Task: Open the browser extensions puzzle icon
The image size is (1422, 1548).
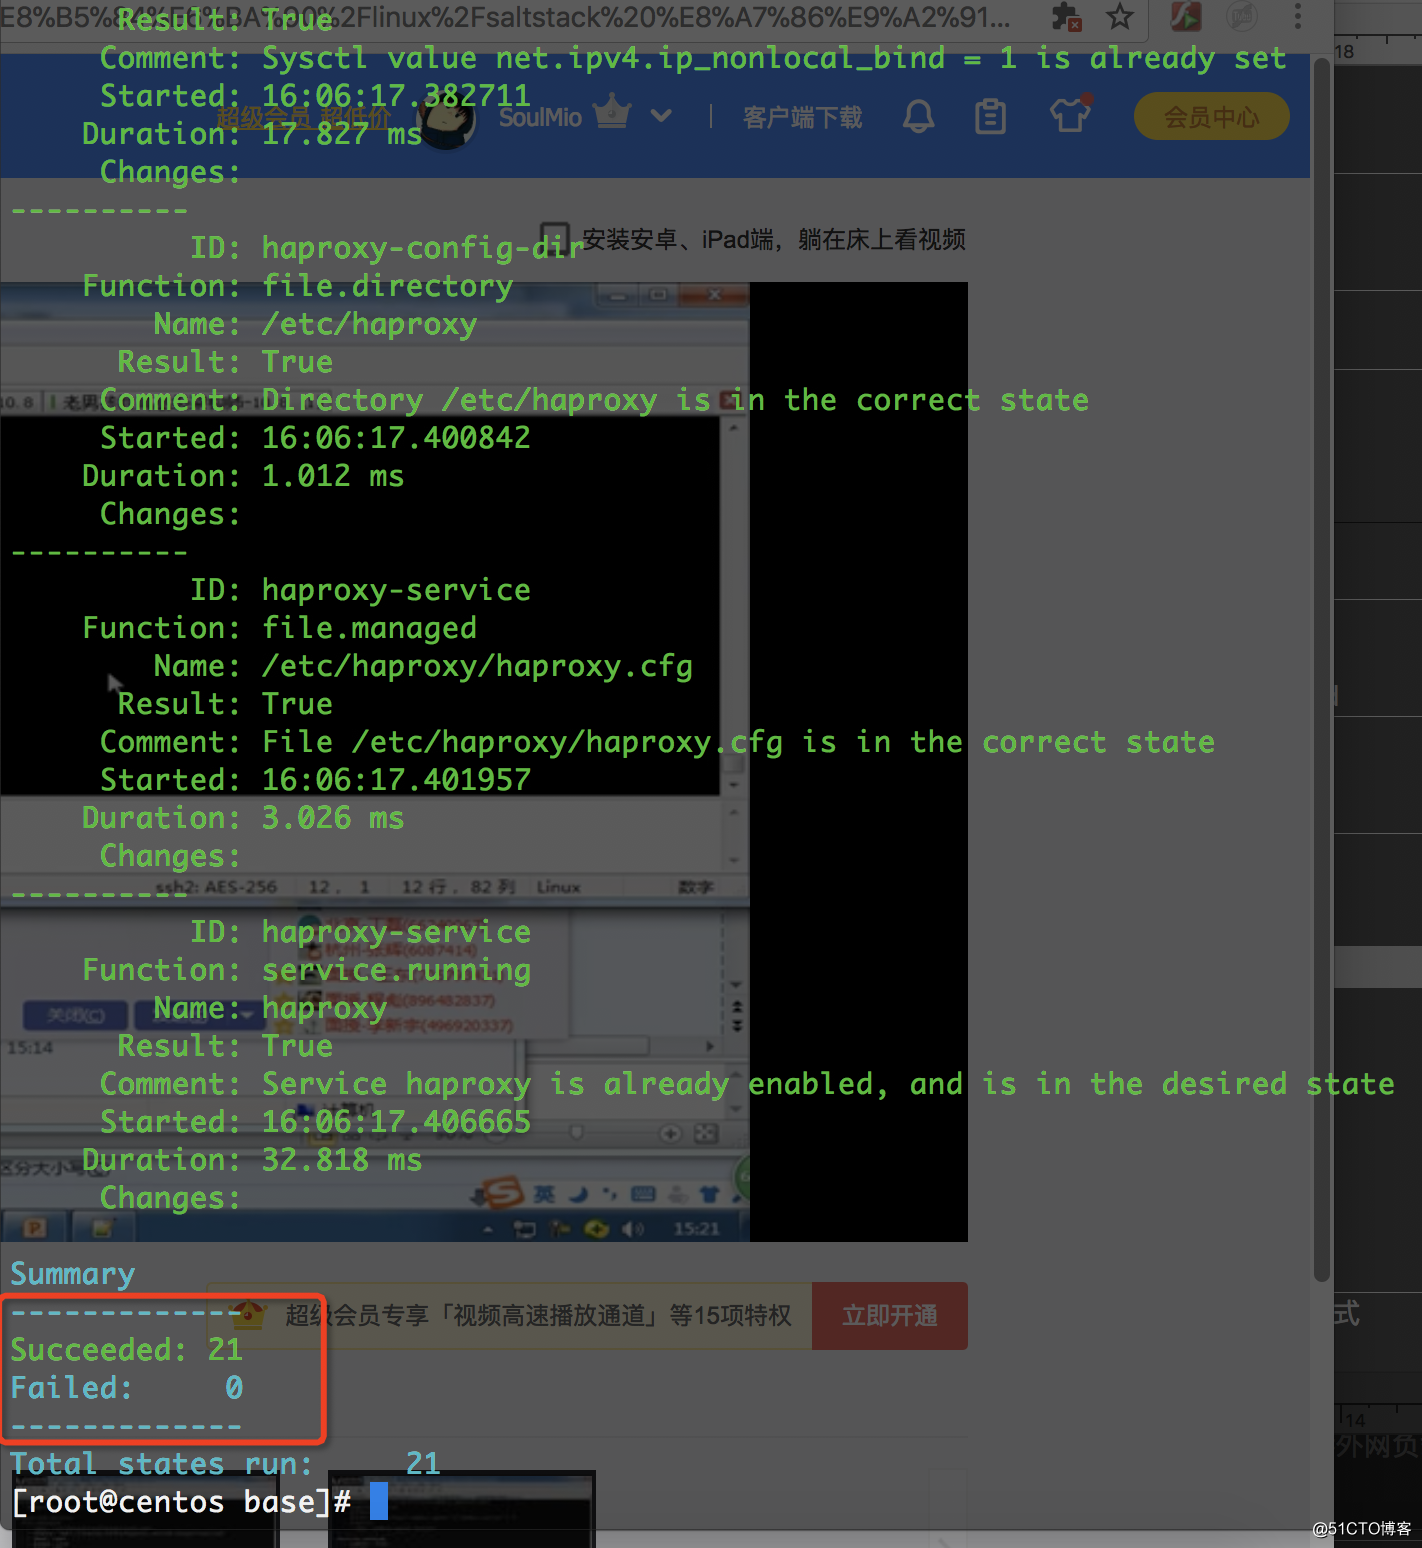Action: (x=1066, y=17)
